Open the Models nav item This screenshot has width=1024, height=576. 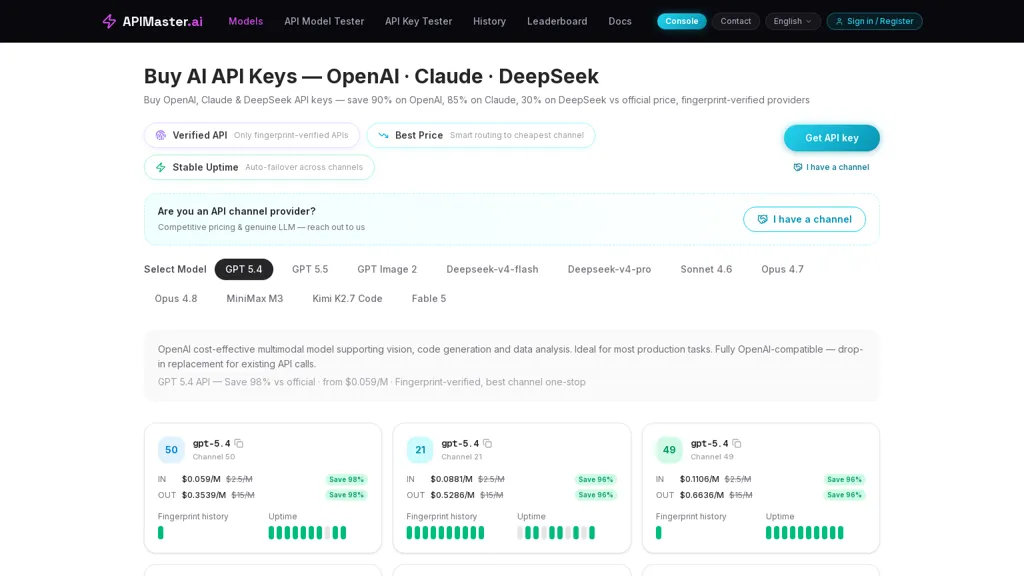coord(246,21)
